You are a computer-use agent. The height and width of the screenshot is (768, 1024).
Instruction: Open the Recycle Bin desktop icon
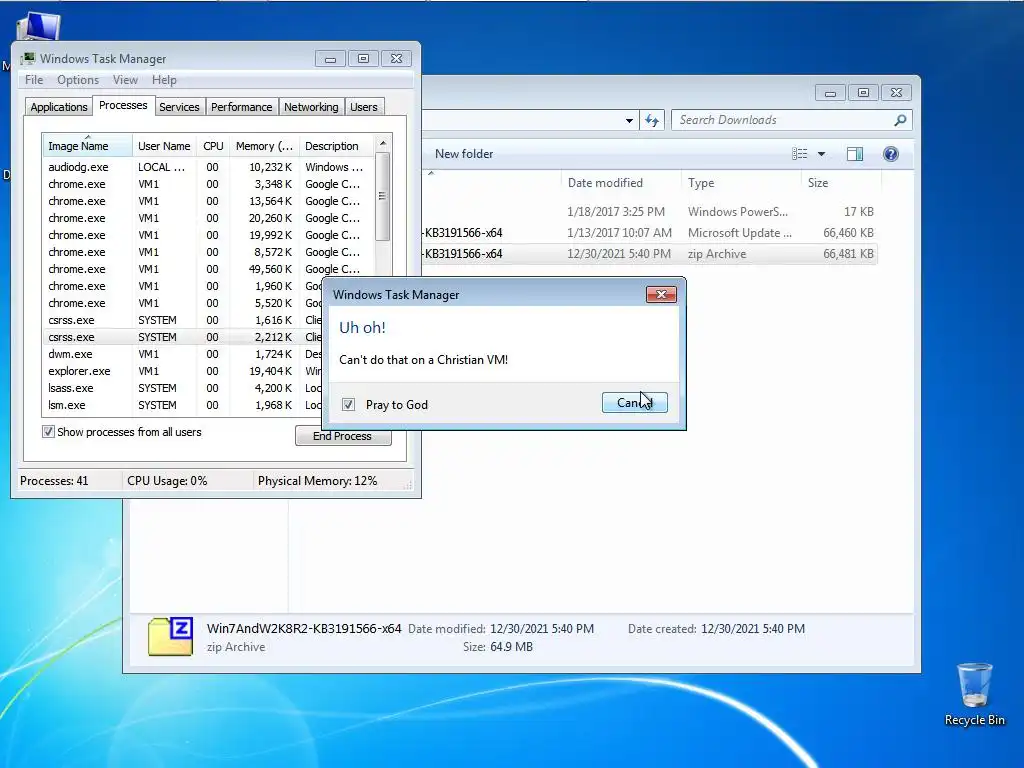[x=974, y=694]
